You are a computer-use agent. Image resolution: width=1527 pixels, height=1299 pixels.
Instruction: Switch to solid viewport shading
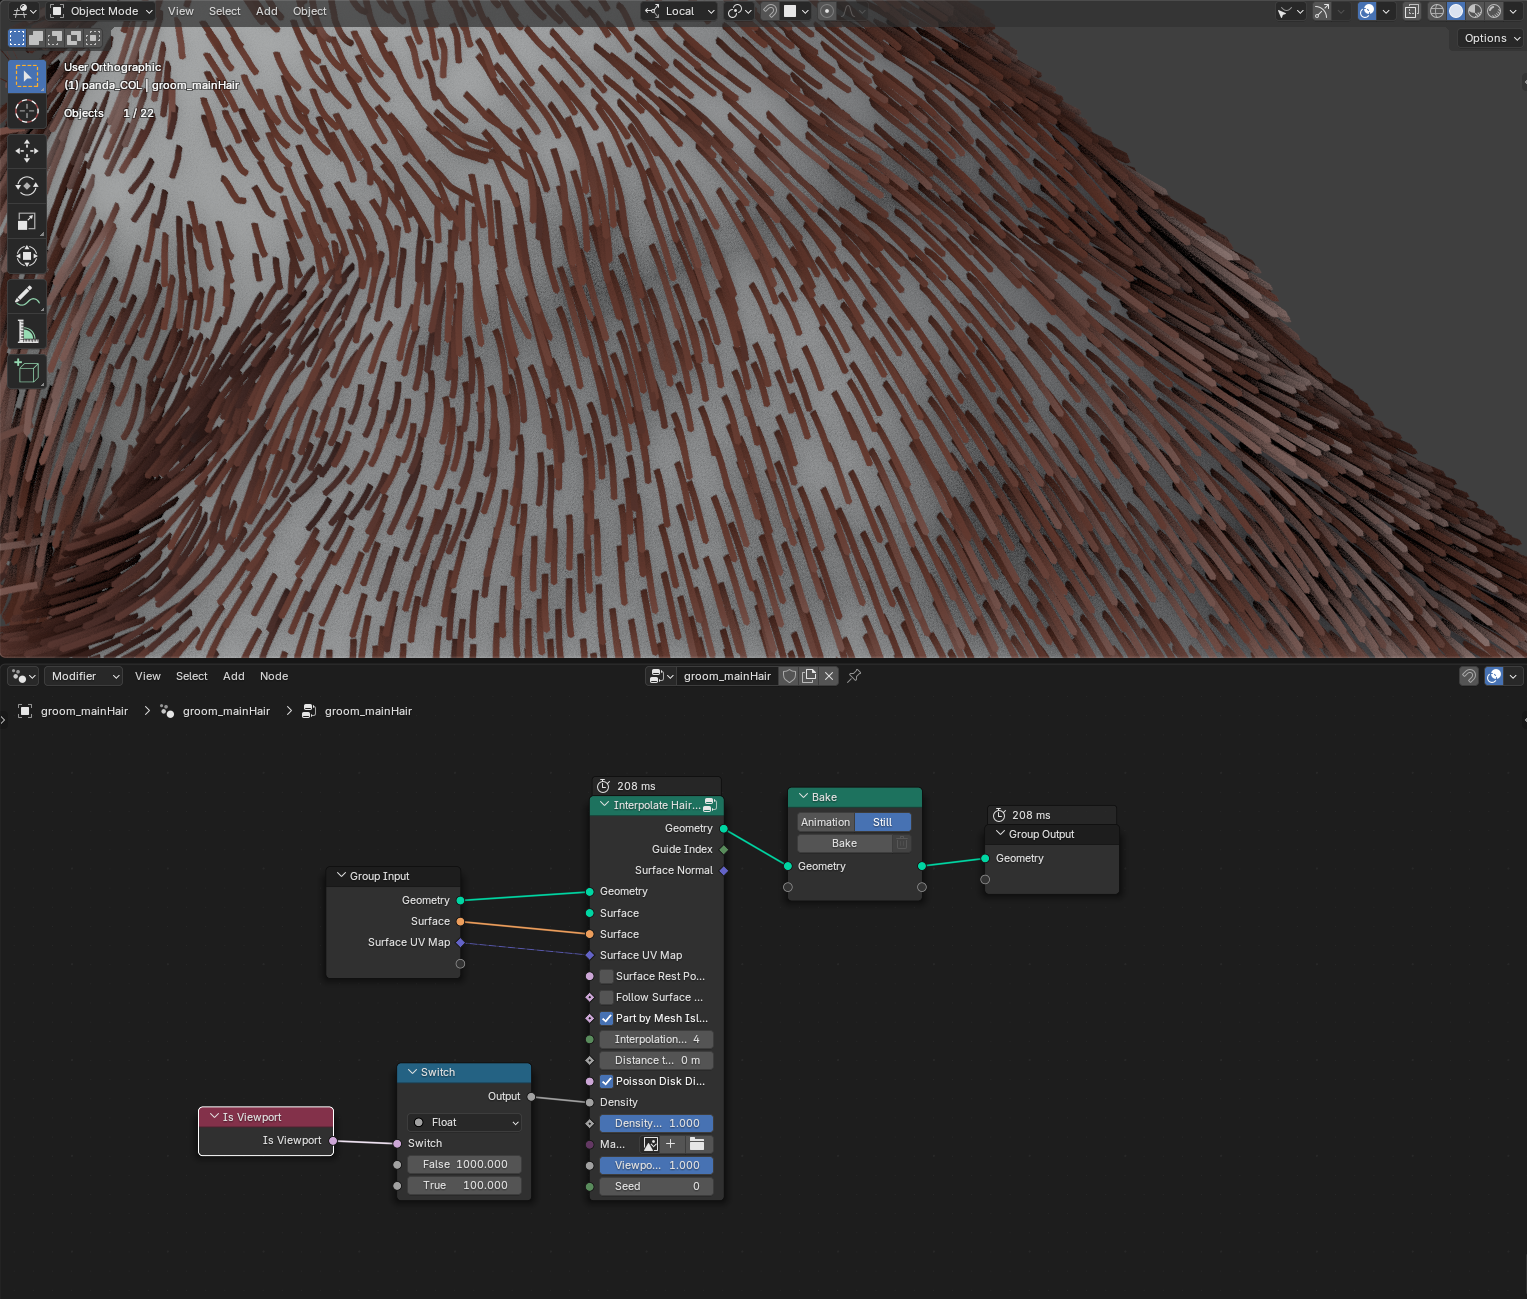[x=1456, y=11]
